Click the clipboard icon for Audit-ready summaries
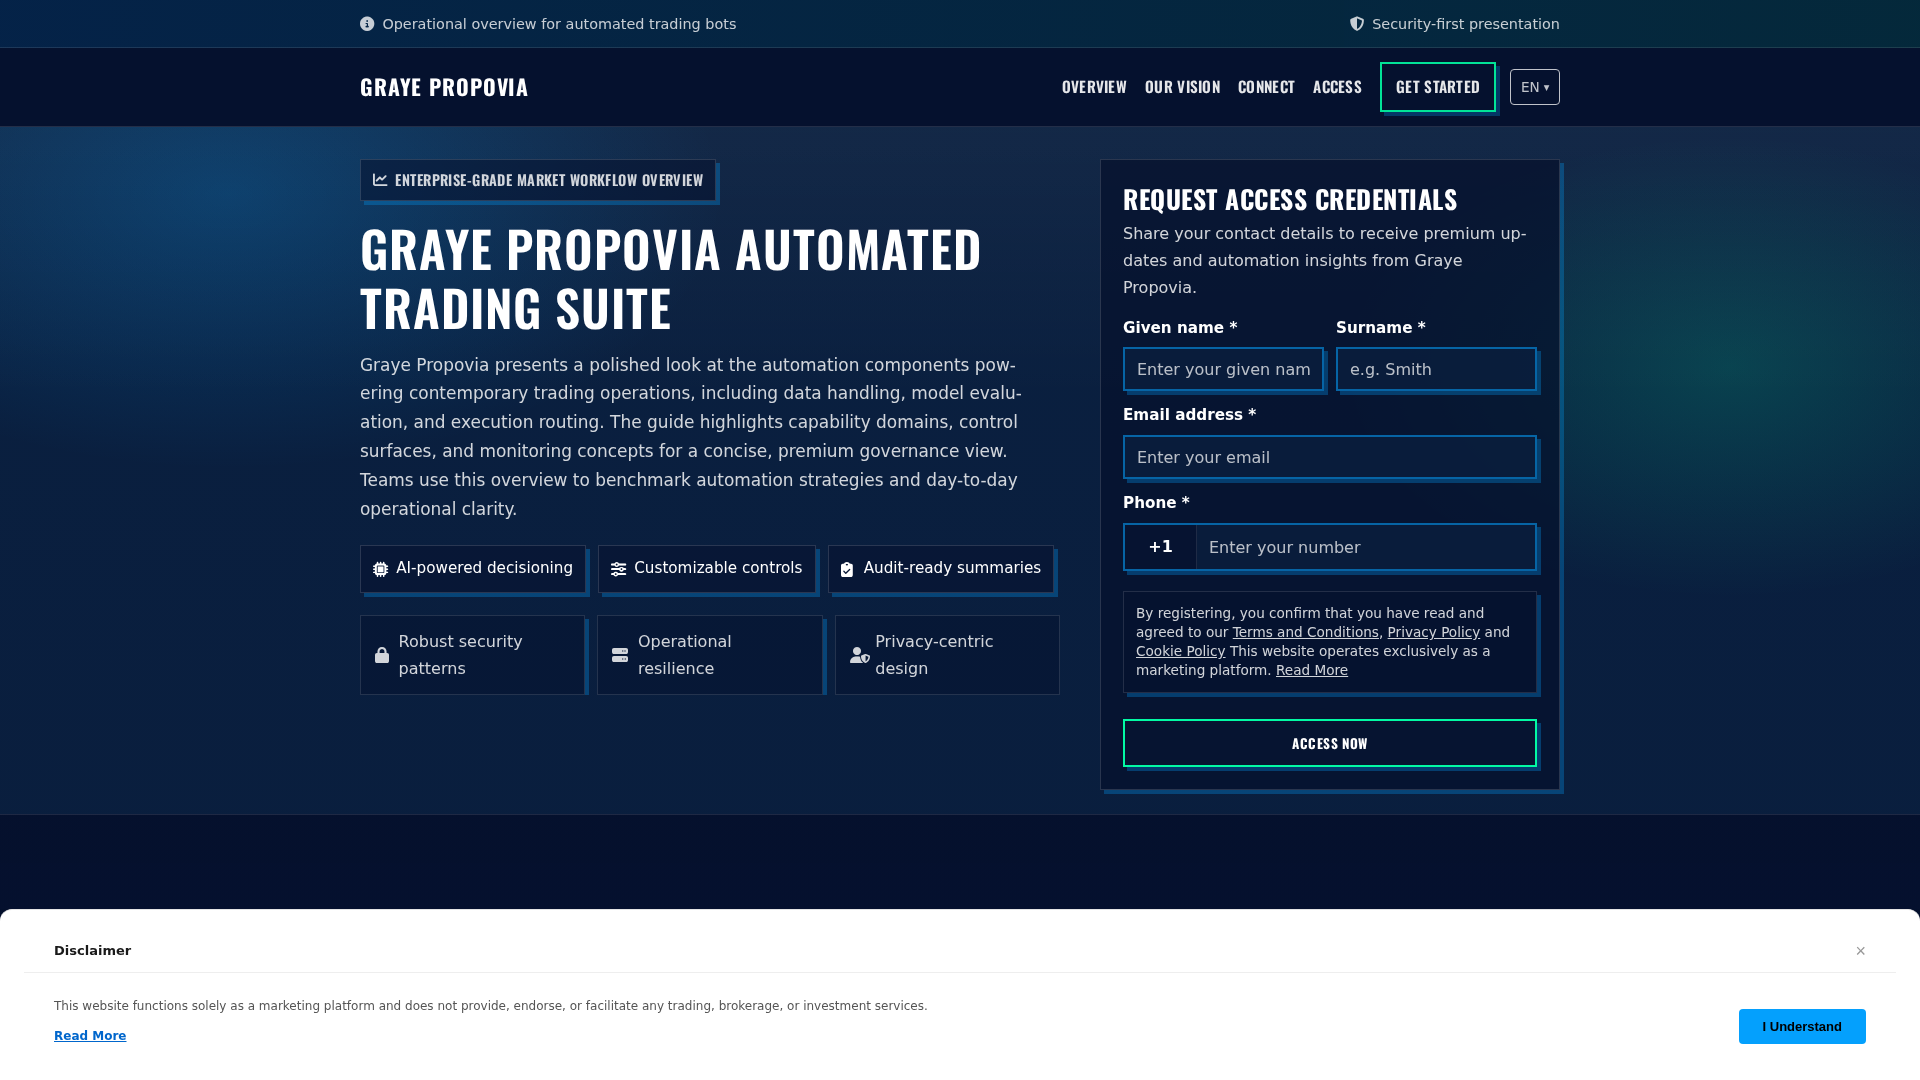Image resolution: width=1920 pixels, height=1080 pixels. coord(847,569)
